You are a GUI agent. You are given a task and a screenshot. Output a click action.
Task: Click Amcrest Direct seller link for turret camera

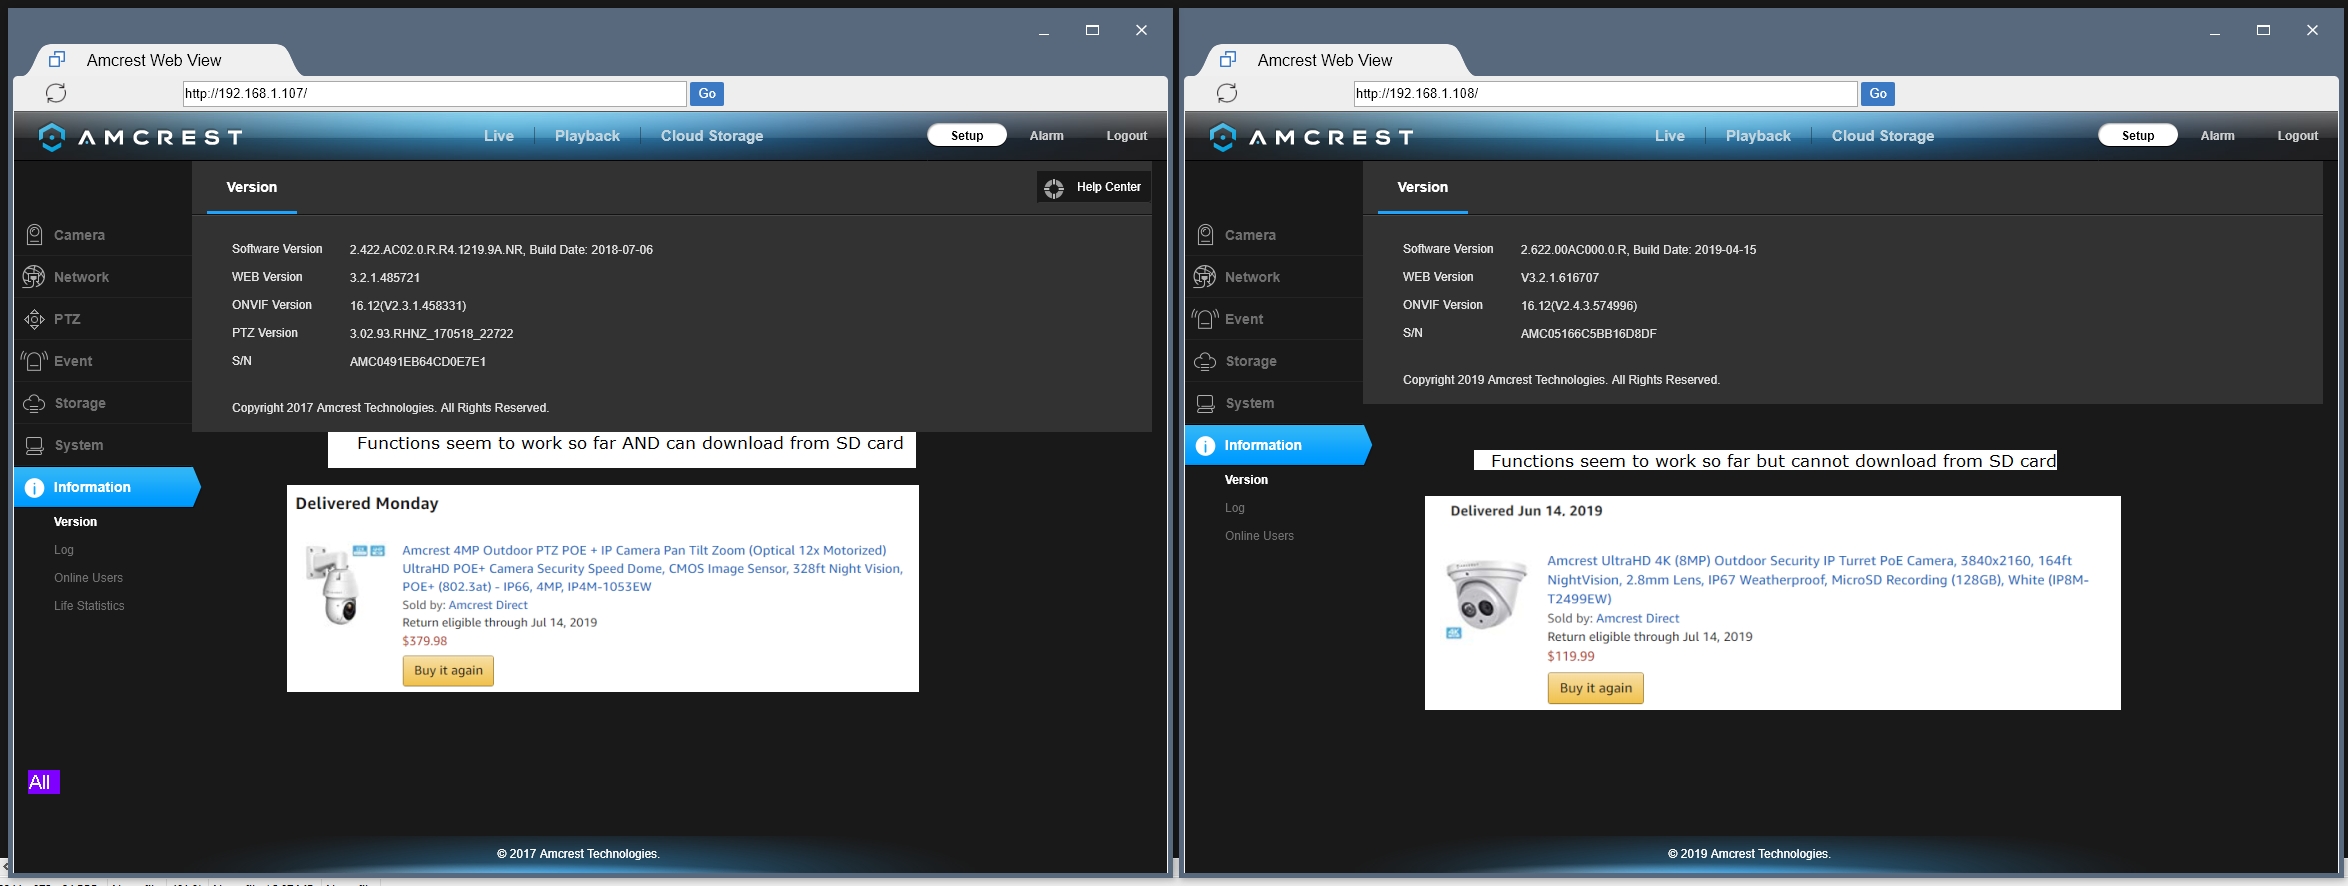coord(1637,619)
